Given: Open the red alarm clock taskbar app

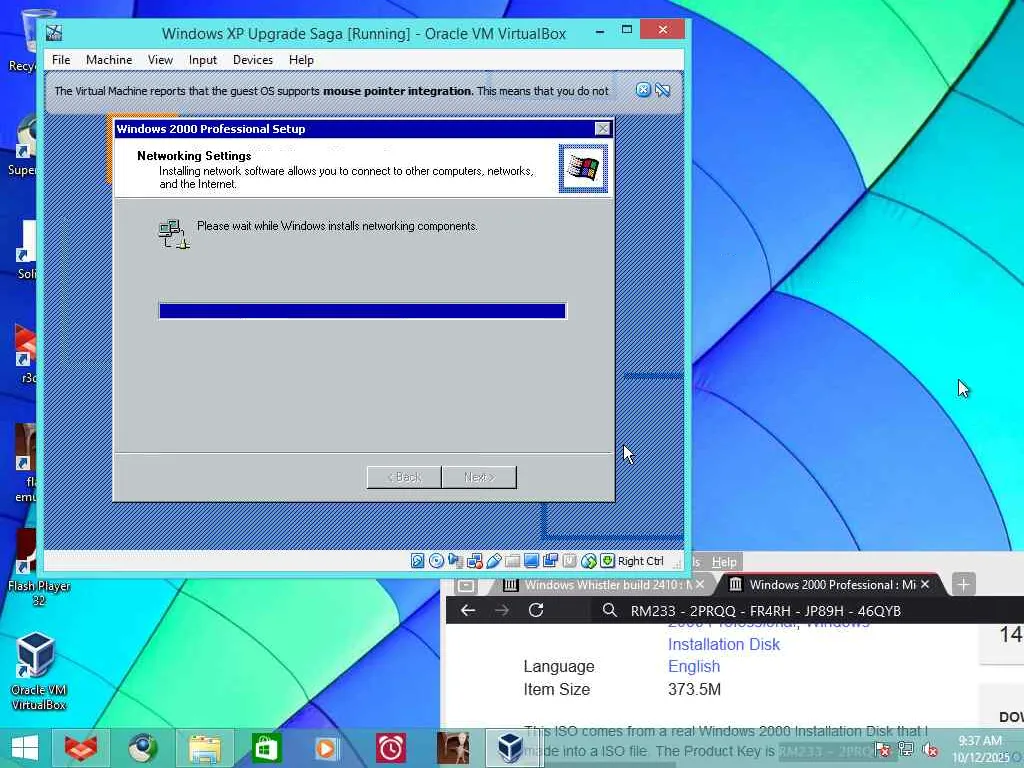Looking at the screenshot, I should (x=391, y=748).
